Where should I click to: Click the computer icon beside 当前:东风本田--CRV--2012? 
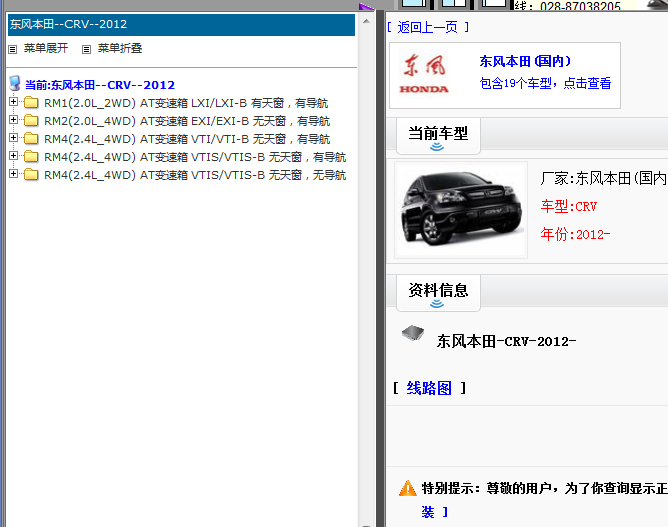pyautogui.click(x=15, y=84)
